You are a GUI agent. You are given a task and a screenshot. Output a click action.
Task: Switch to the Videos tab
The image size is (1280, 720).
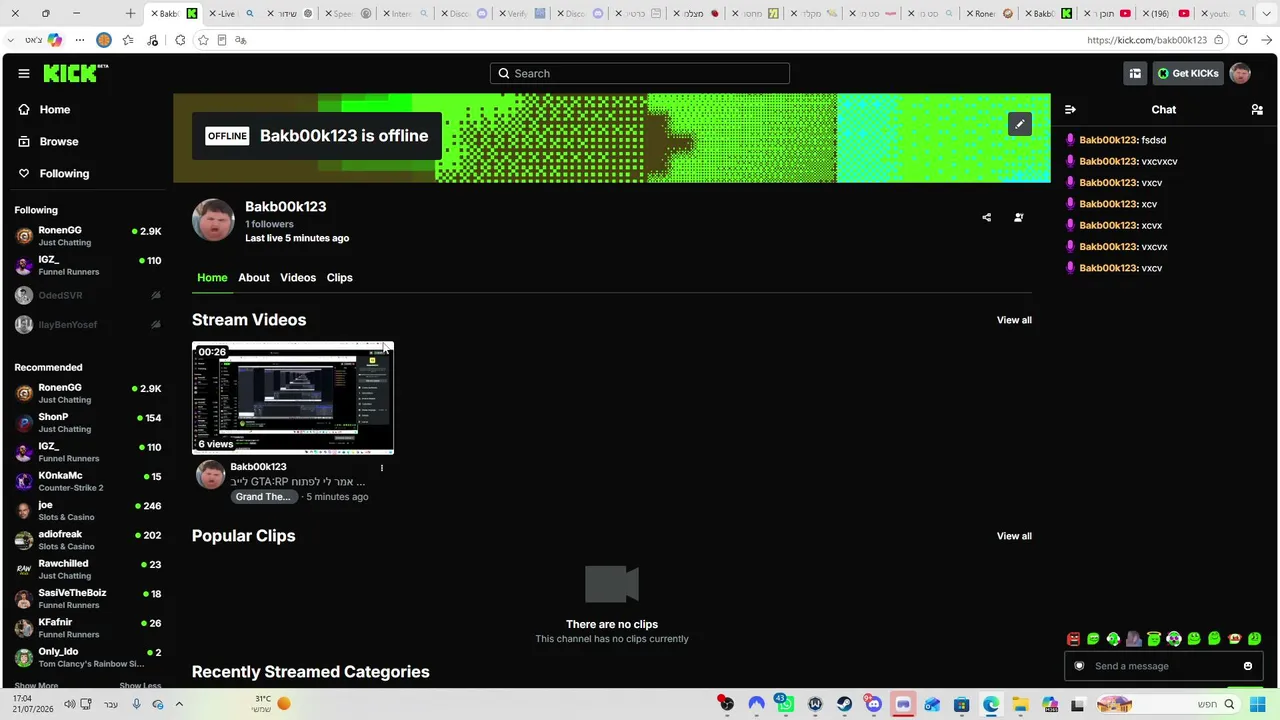(298, 278)
